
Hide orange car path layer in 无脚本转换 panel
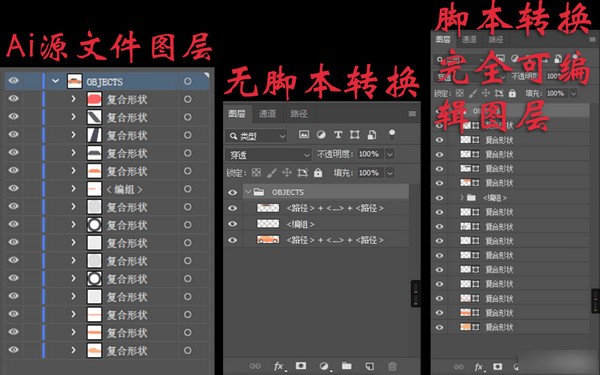(x=233, y=240)
